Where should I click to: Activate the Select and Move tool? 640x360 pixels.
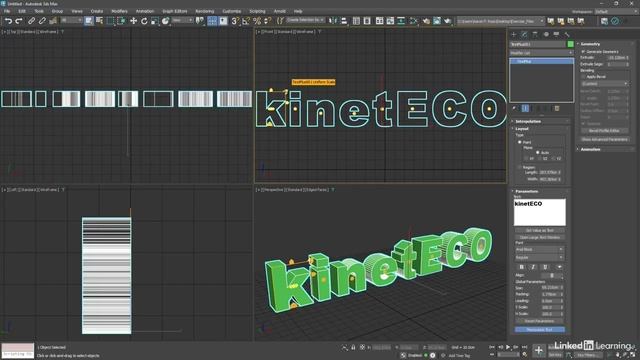[x=133, y=21]
